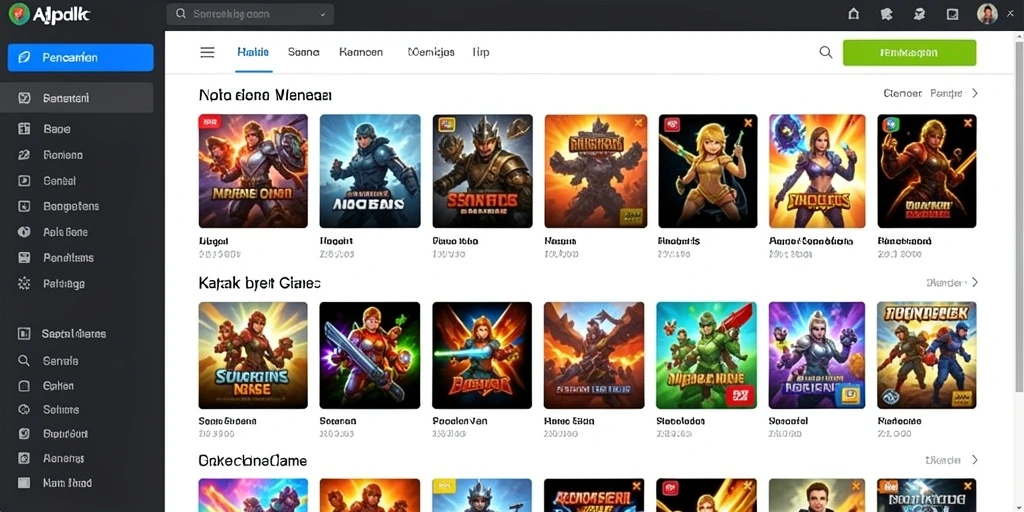The width and height of the screenshot is (1024, 512).
Task: Click the top bar icon left of the square icon
Action: tap(919, 14)
